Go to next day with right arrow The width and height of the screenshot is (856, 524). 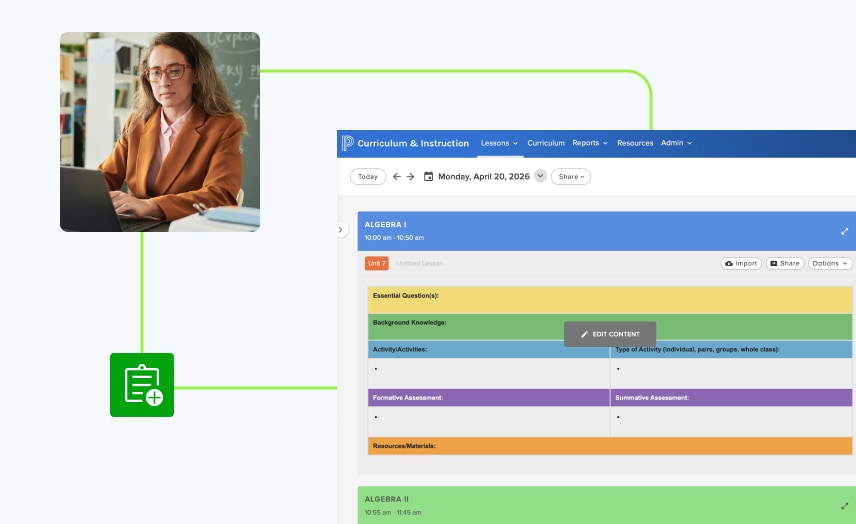(411, 177)
